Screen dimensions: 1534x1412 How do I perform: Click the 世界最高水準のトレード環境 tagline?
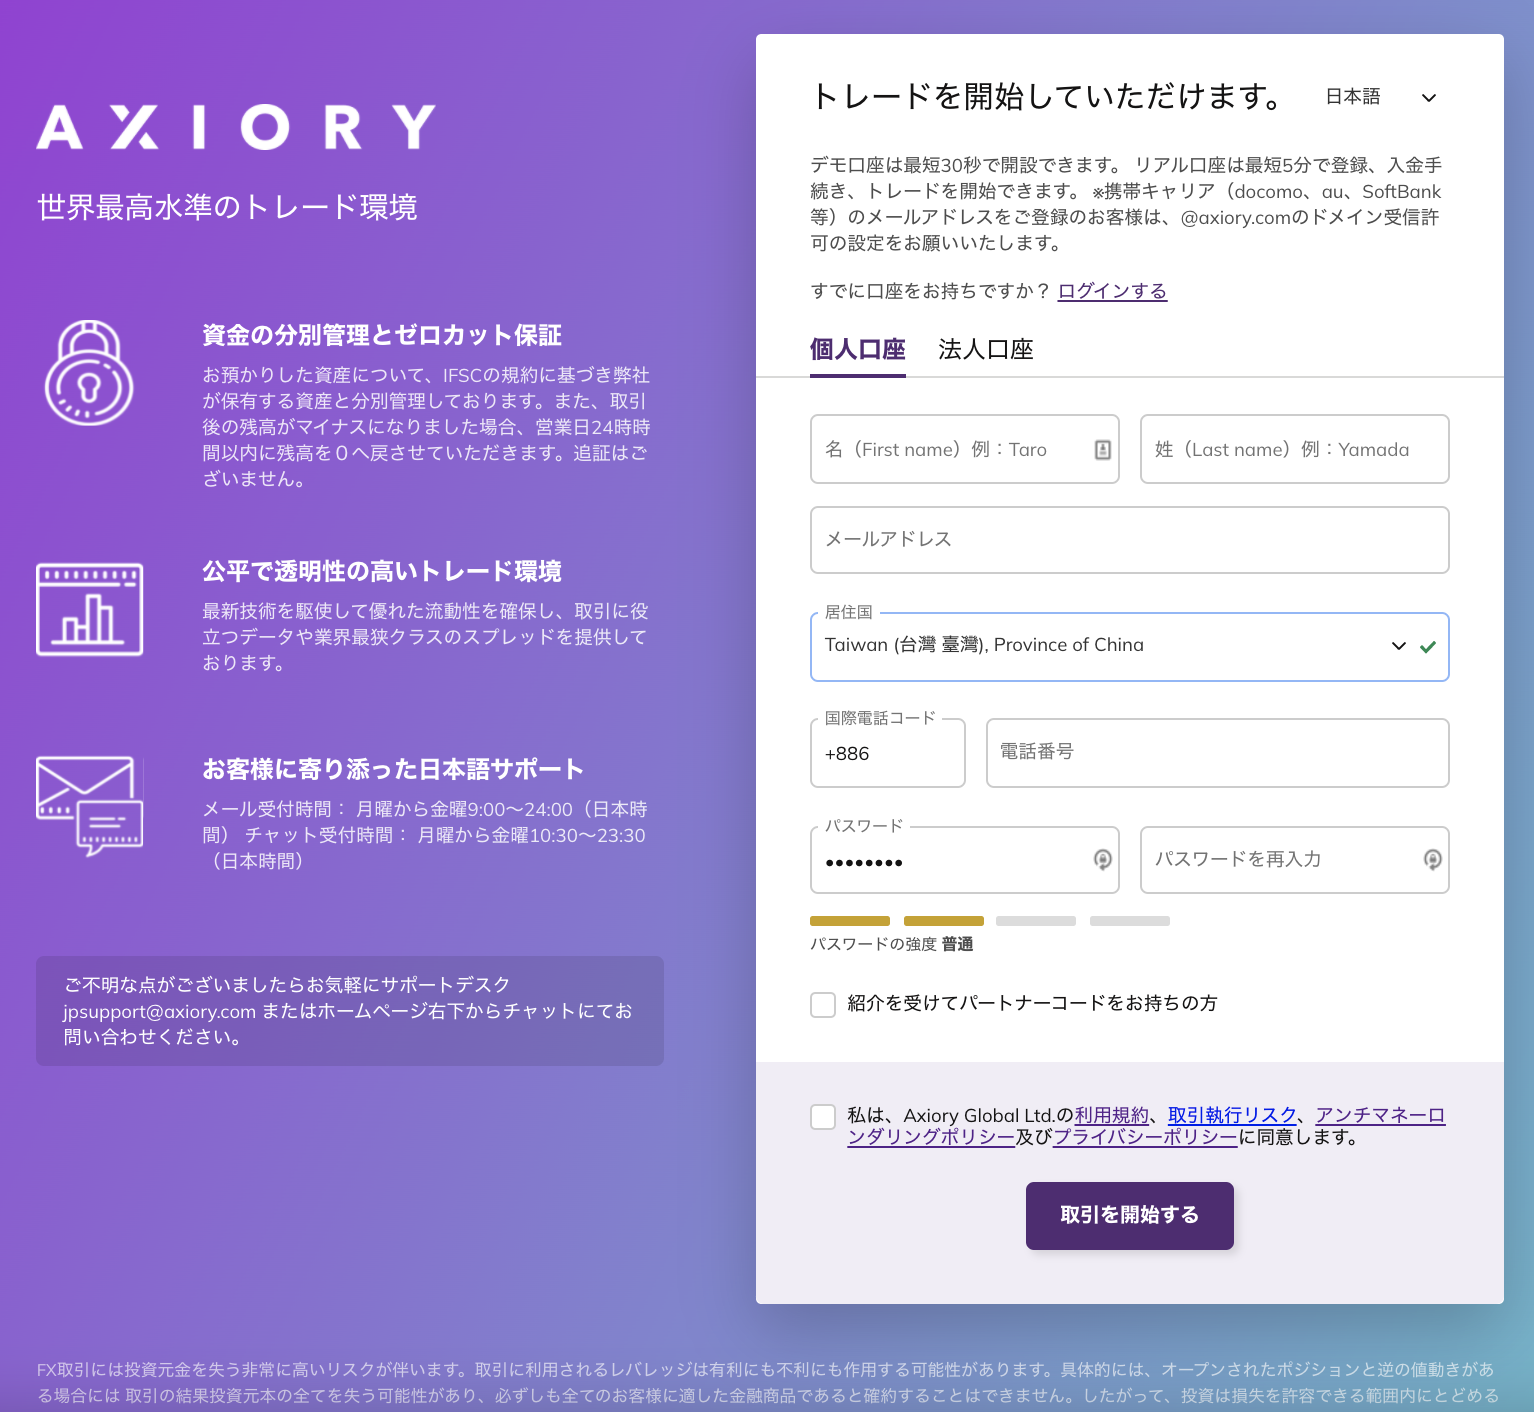pos(227,207)
